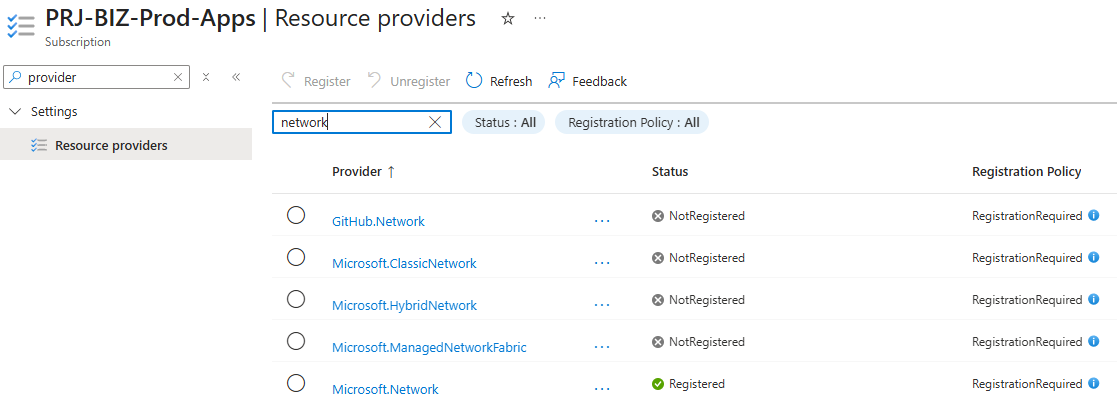The height and width of the screenshot is (402, 1117).
Task: Open Resource providers in the sidebar
Action: tap(111, 145)
